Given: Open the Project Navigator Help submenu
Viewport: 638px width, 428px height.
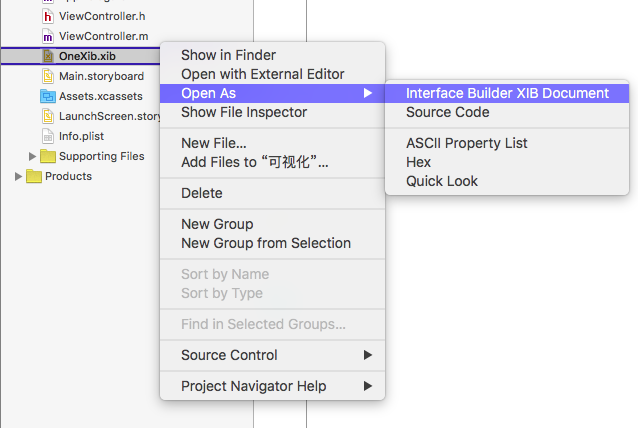Looking at the screenshot, I should pyautogui.click(x=272, y=386).
